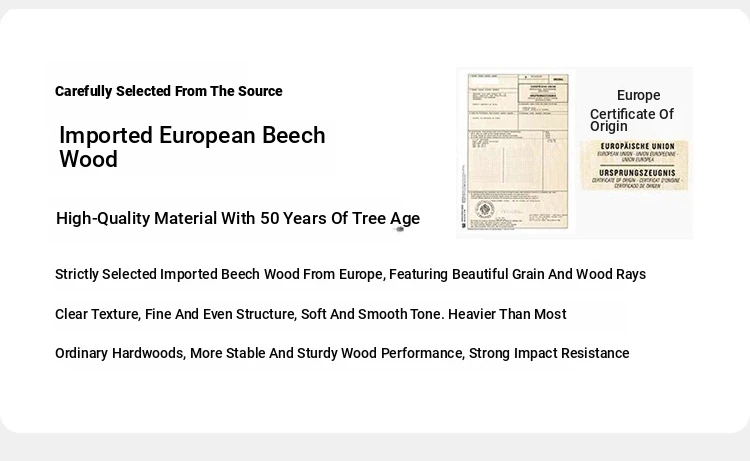The height and width of the screenshot is (461, 750).
Task: Click the 'Imported European Beech Wood' heading
Action: point(192,147)
